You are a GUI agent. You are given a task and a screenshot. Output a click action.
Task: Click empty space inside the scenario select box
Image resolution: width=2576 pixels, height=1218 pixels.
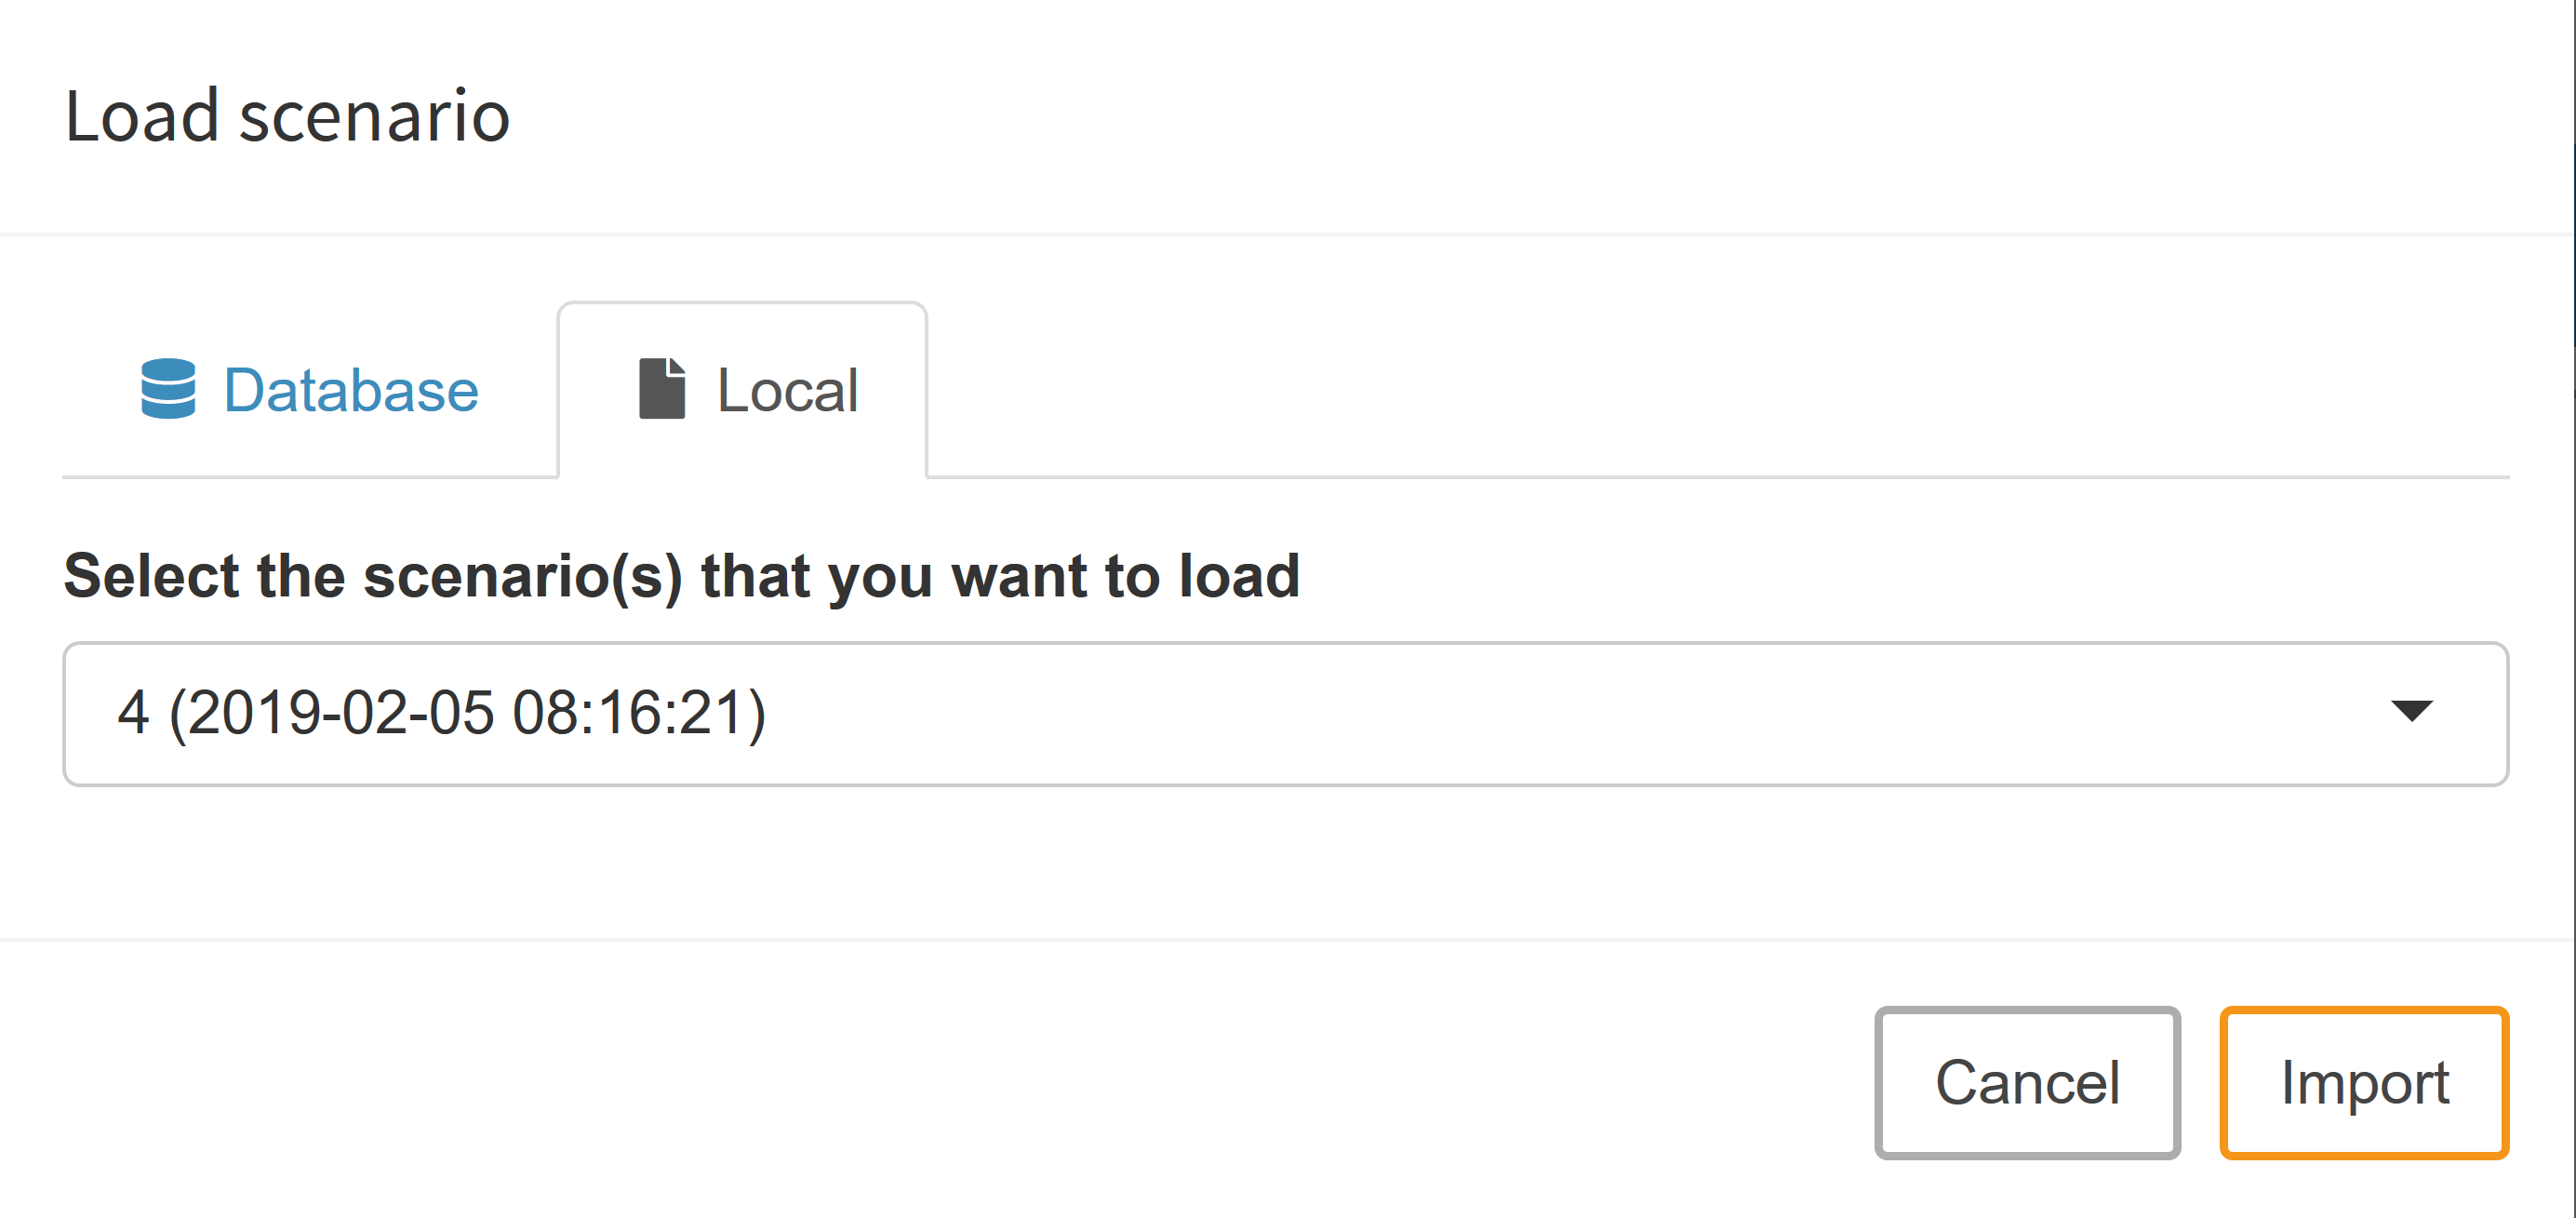[x=1500, y=714]
